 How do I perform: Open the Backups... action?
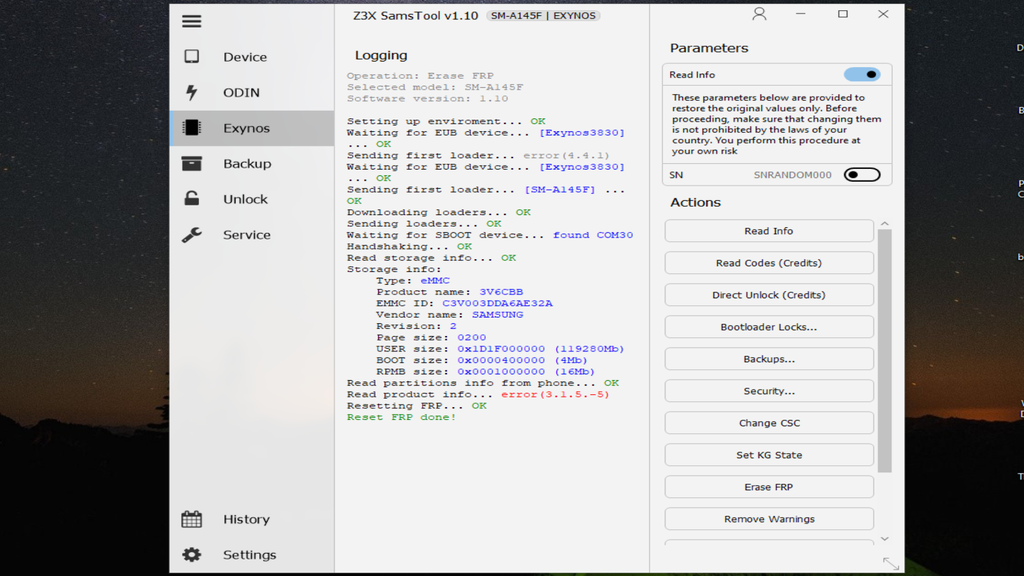769,359
